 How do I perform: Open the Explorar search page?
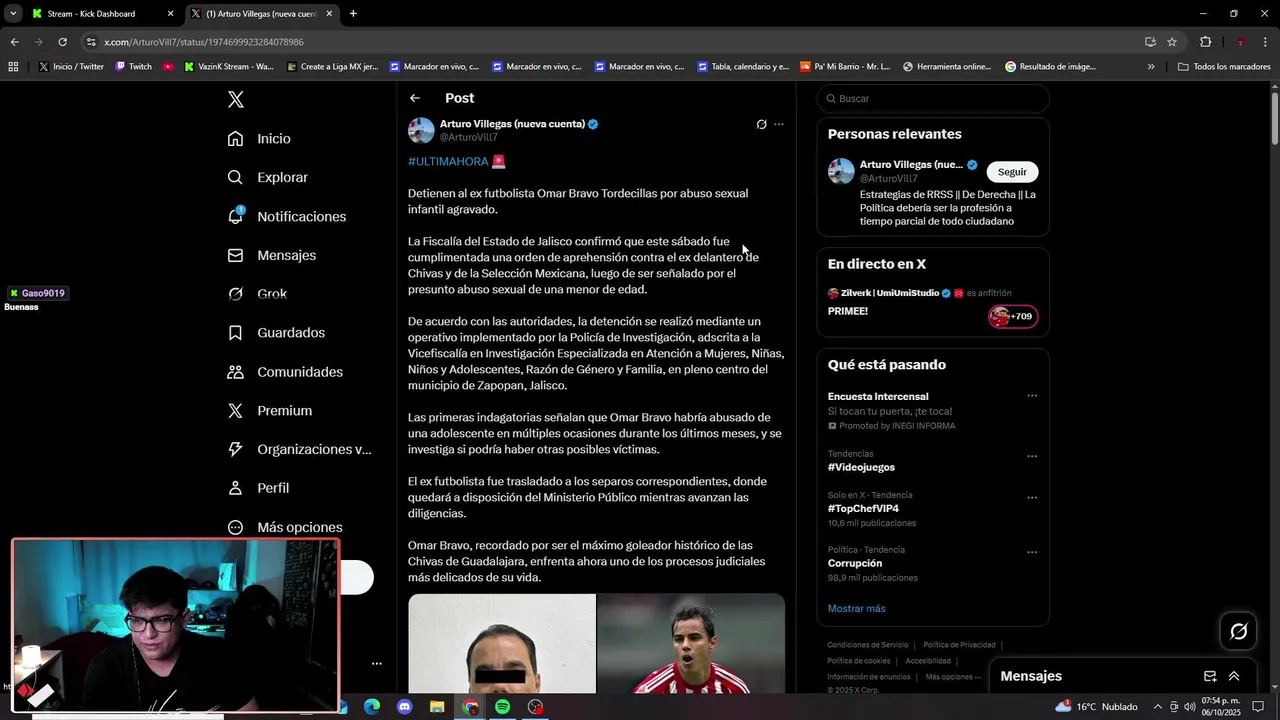[267, 177]
